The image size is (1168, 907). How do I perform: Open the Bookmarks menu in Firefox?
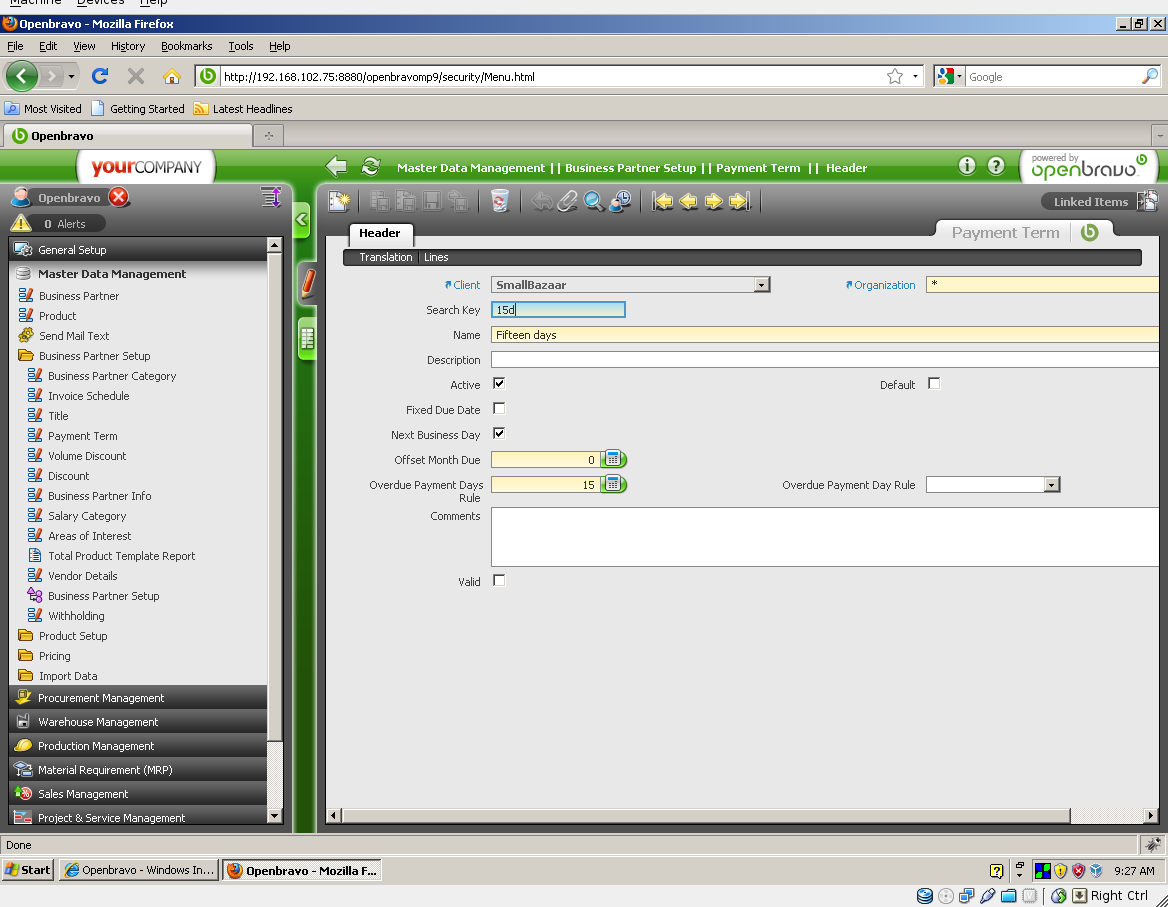tap(186, 46)
